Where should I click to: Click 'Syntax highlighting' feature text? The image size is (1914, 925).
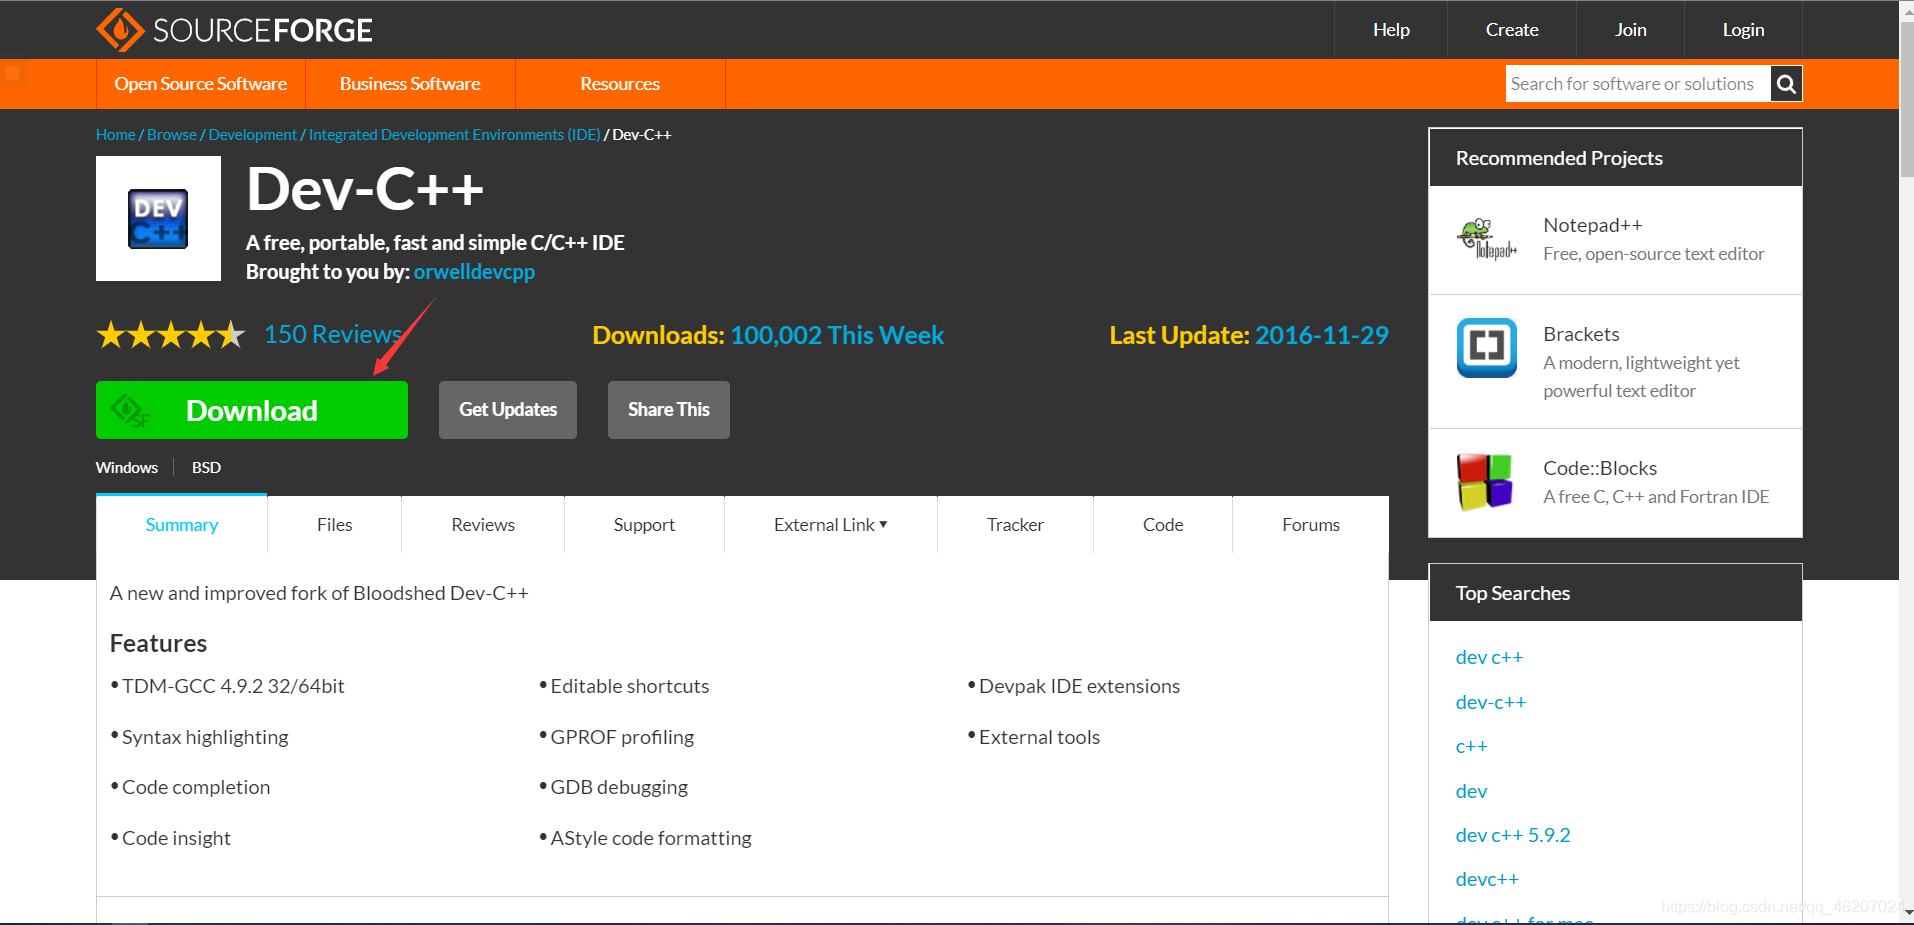tap(205, 737)
